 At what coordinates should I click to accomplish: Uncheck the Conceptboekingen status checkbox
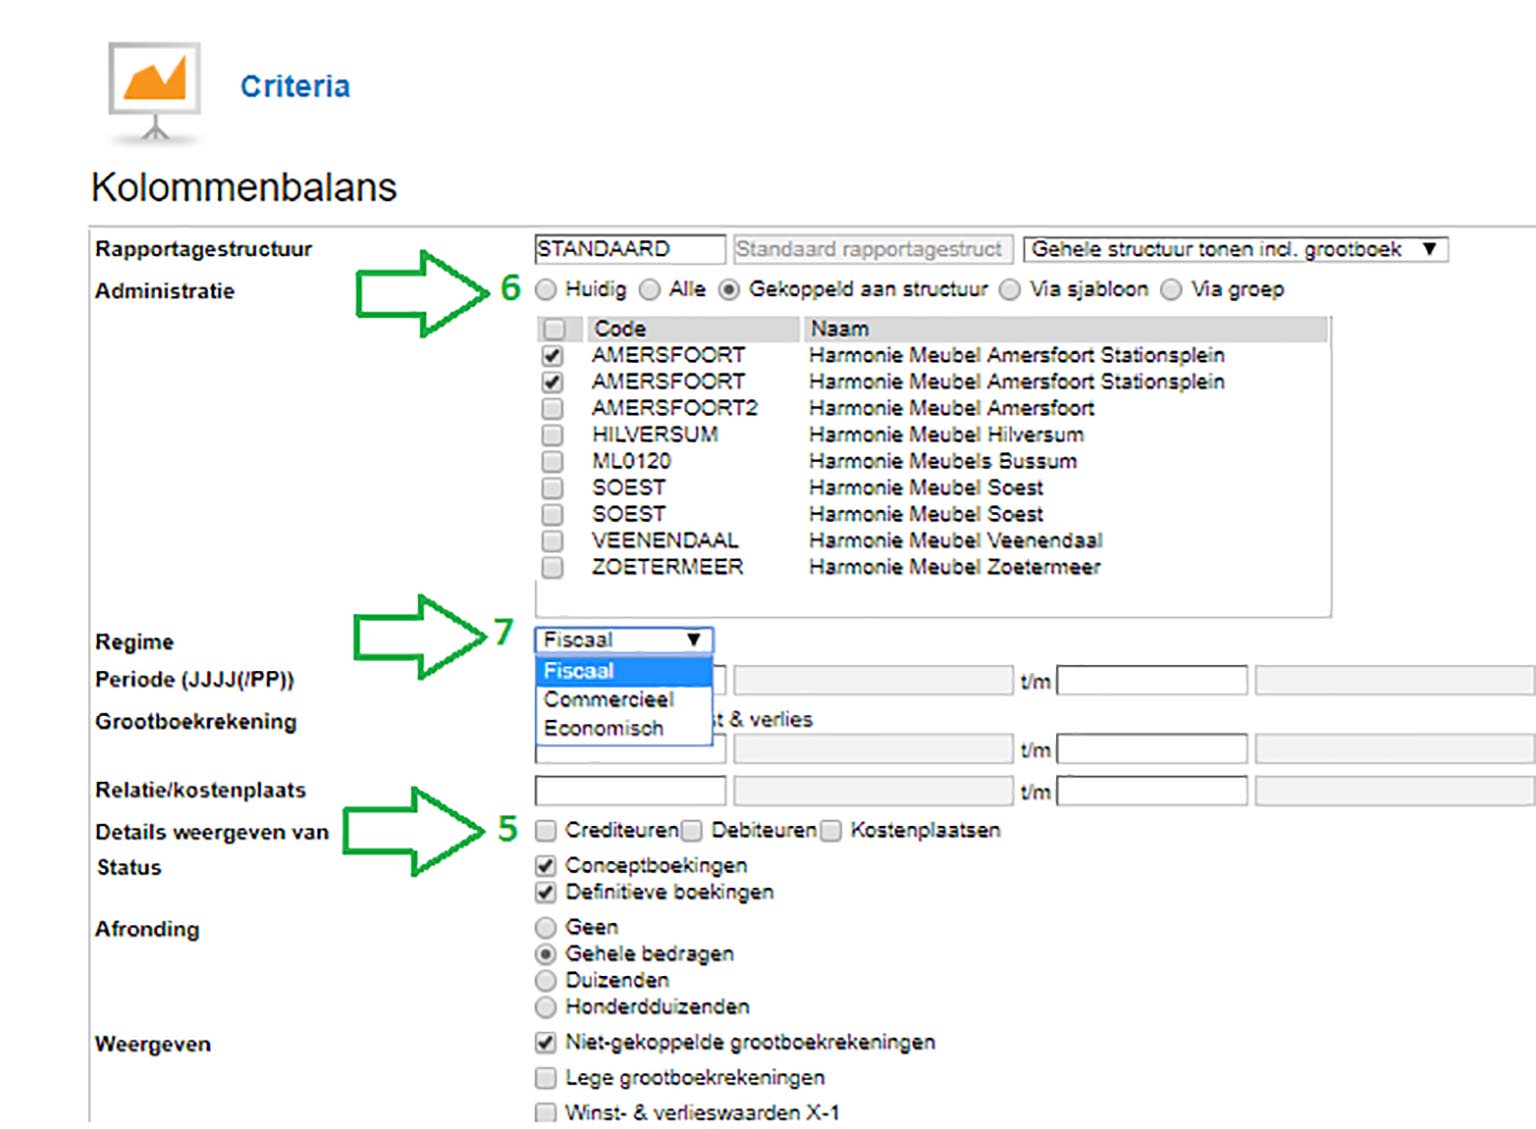546,866
